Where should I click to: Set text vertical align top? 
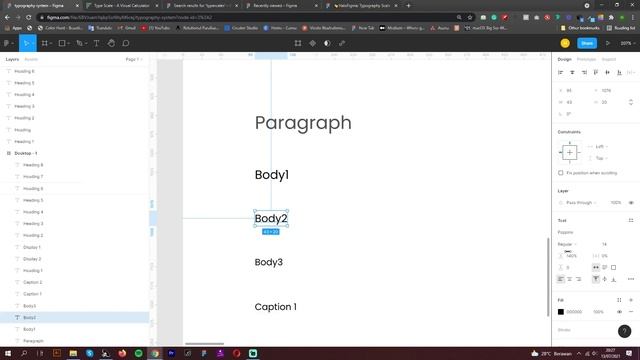pos(596,279)
